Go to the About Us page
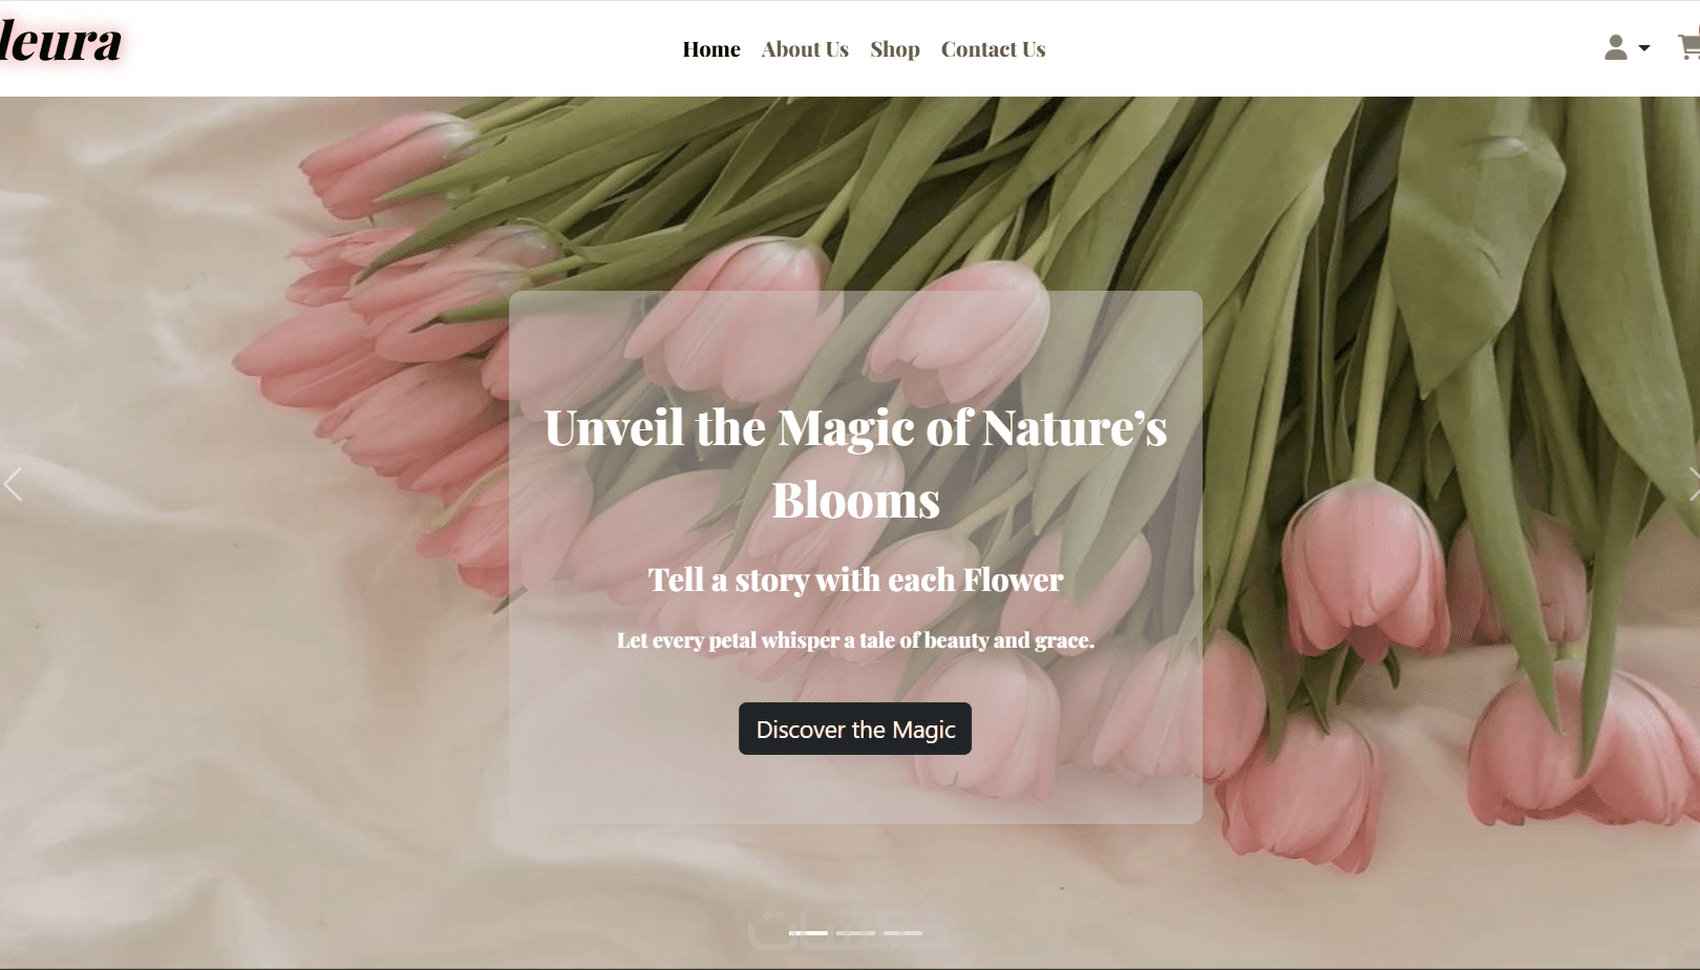 click(805, 49)
